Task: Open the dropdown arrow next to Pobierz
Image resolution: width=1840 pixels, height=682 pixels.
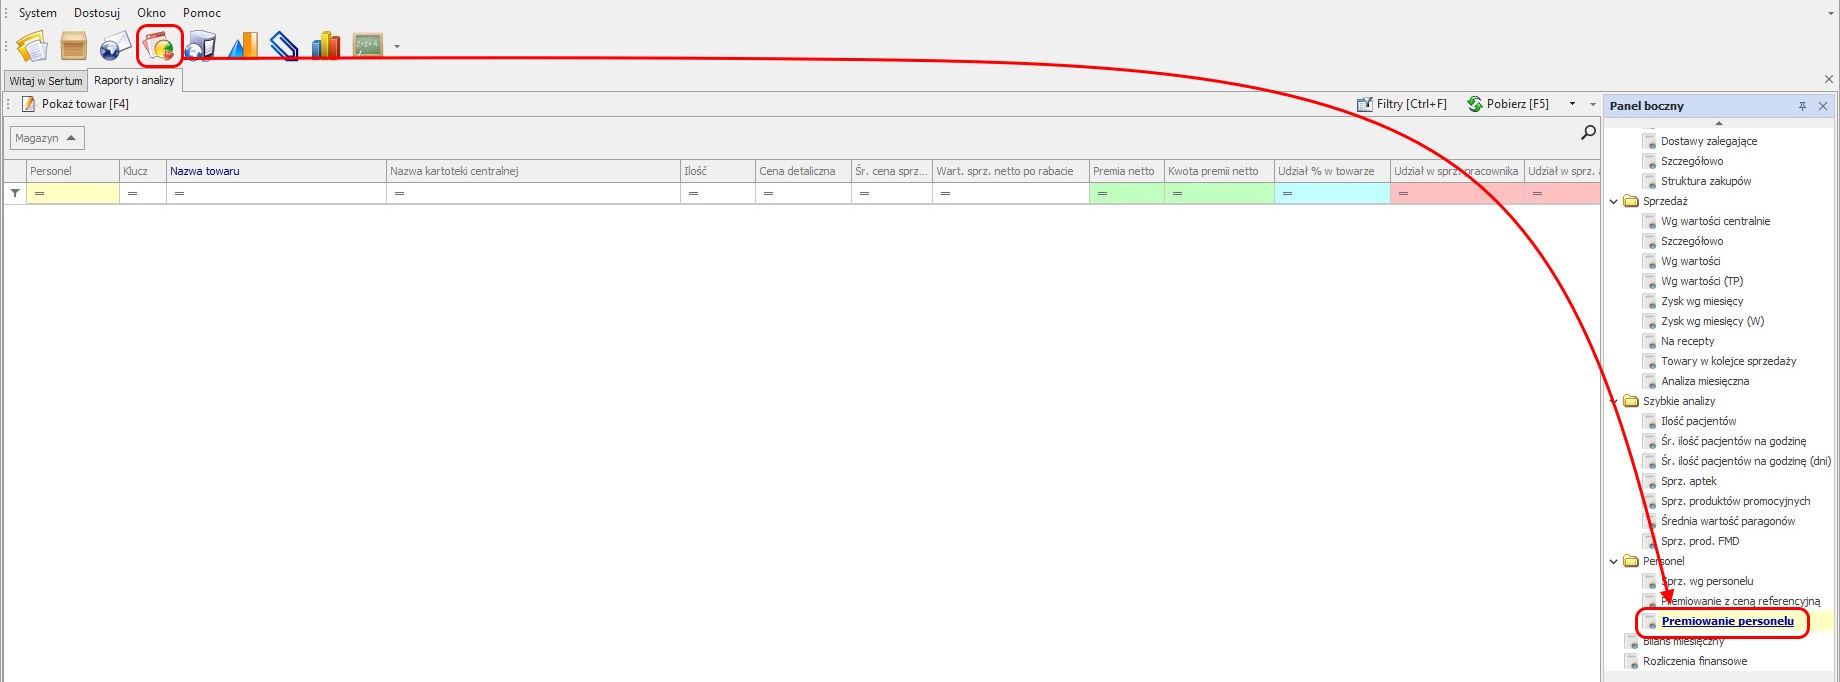Action: [1572, 104]
